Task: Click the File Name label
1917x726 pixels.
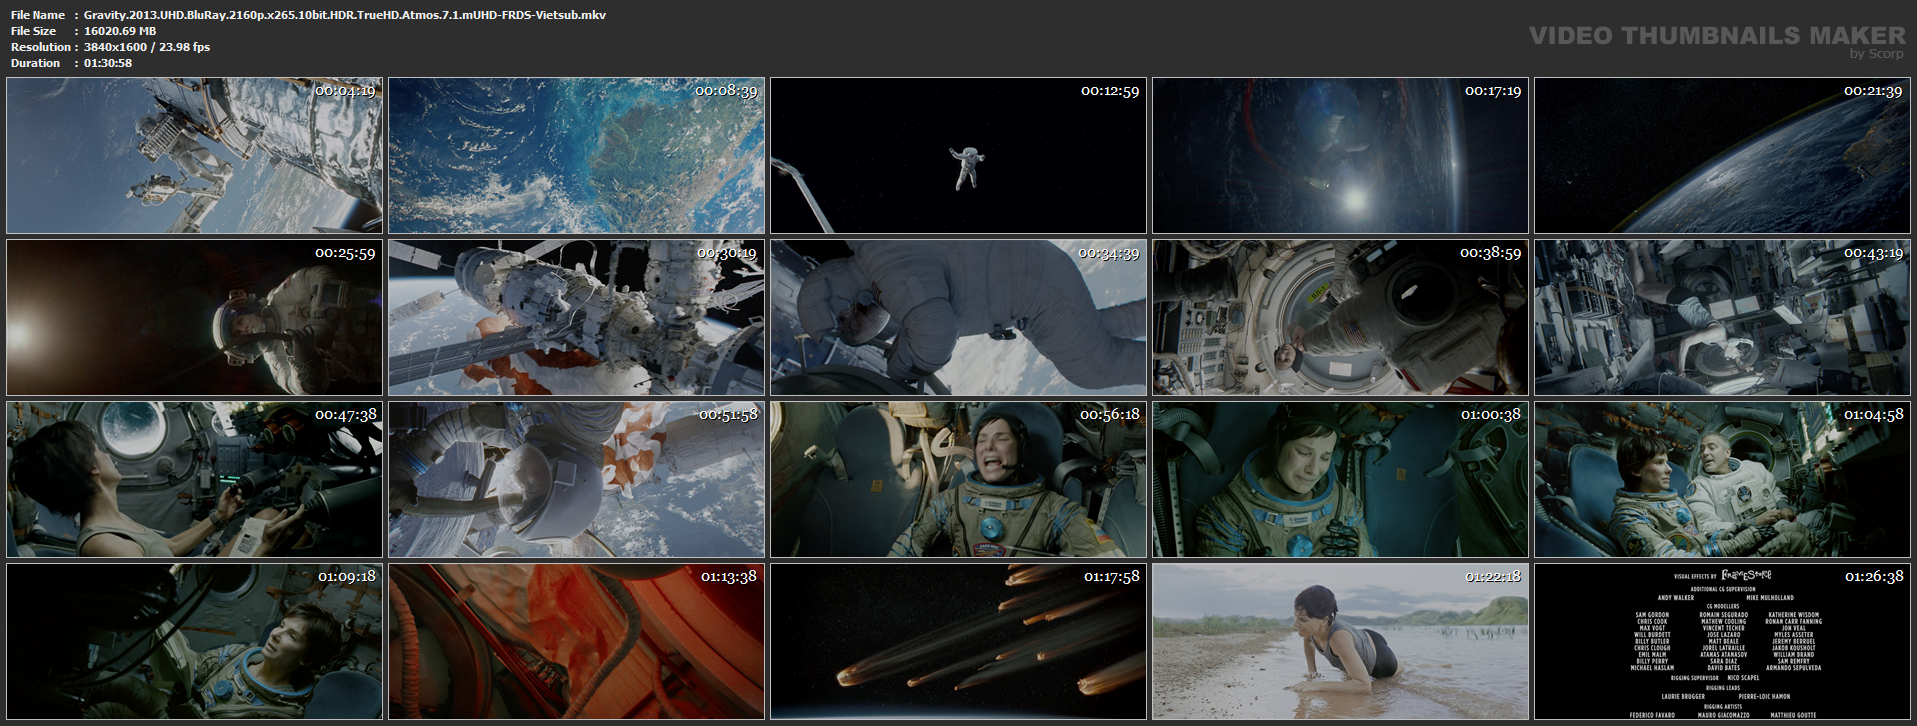Action: 38,15
